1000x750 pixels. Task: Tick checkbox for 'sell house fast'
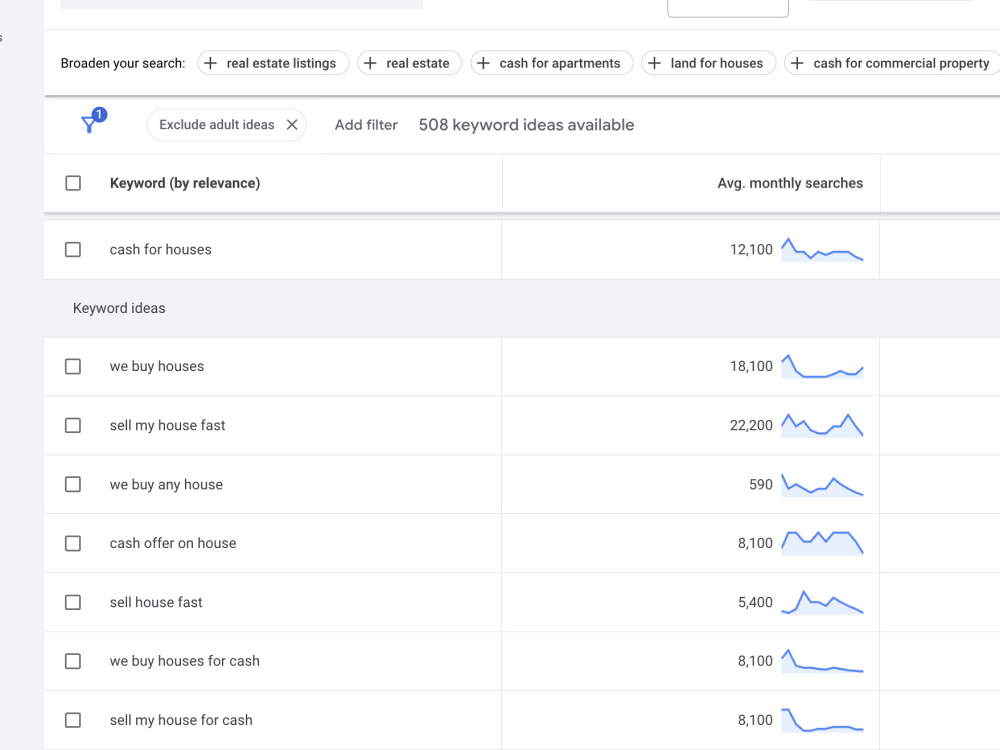point(73,603)
